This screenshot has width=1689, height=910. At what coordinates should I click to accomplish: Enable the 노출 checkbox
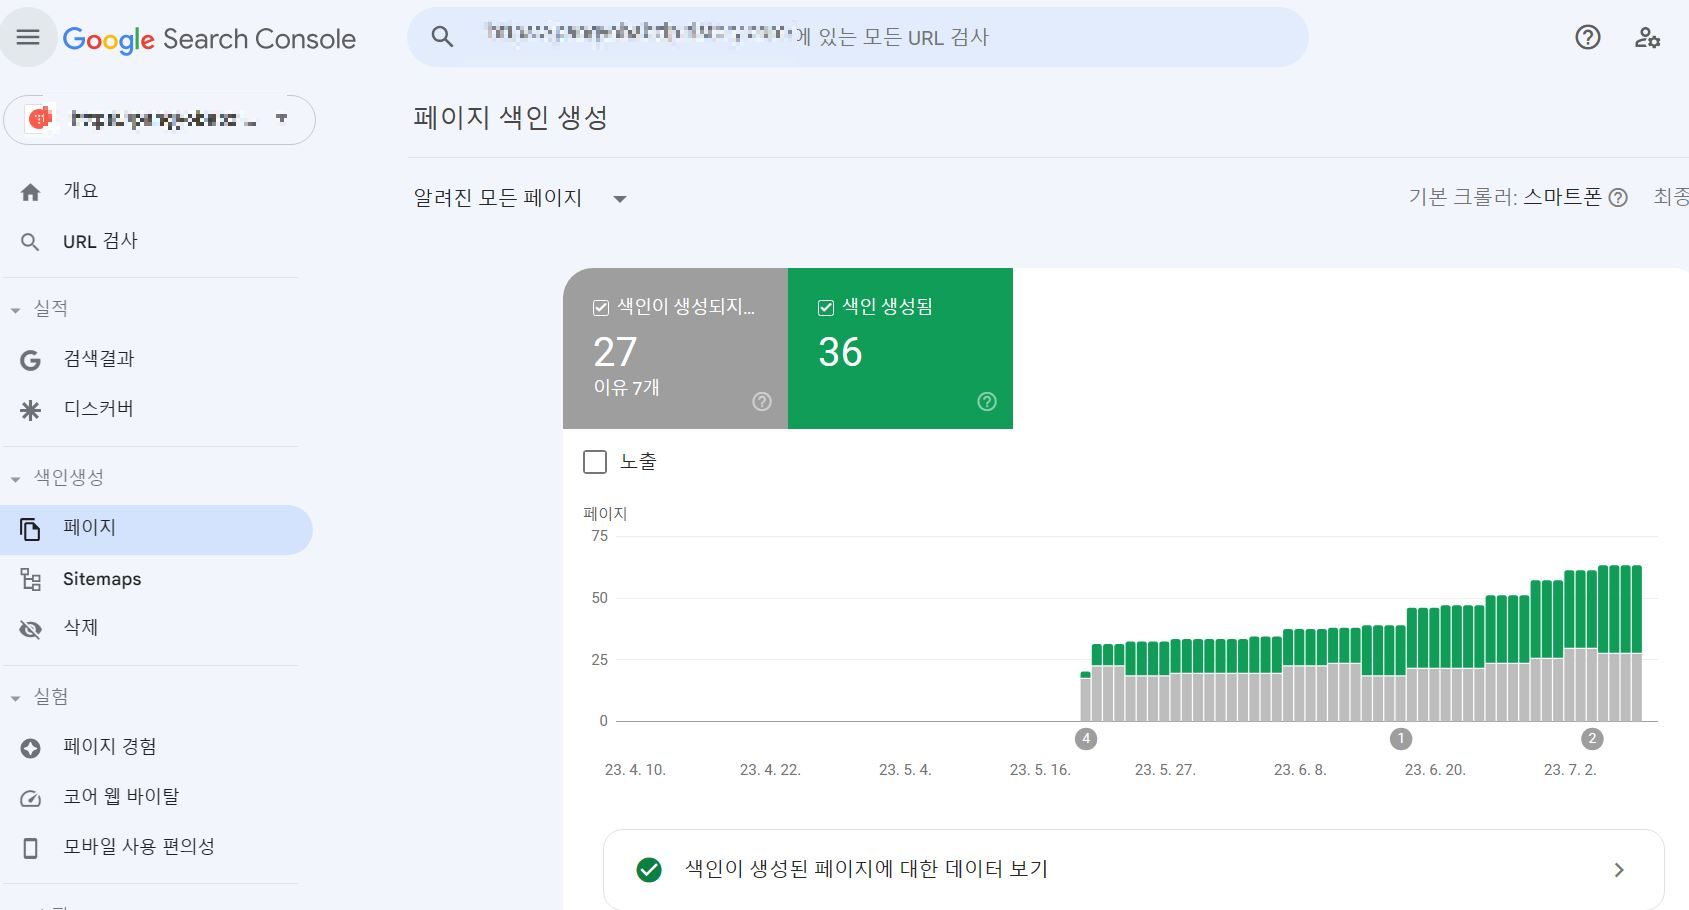coord(595,461)
